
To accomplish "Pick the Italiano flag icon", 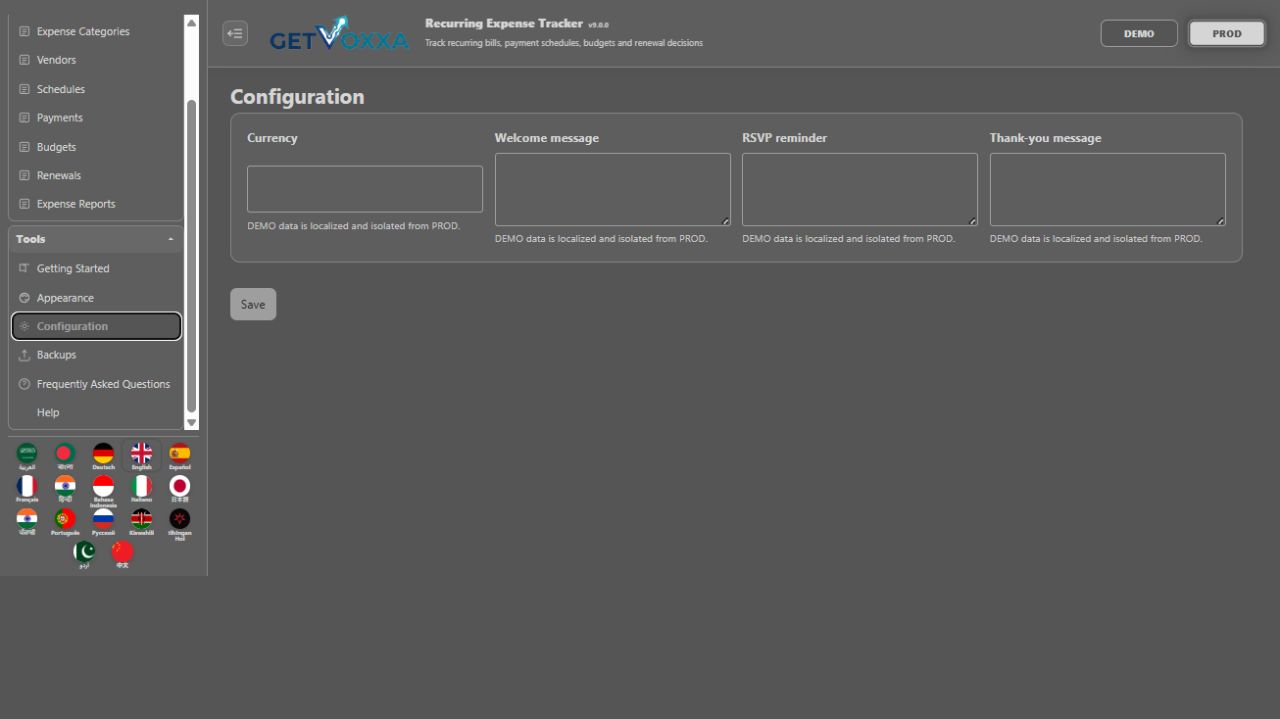I will coord(141,489).
